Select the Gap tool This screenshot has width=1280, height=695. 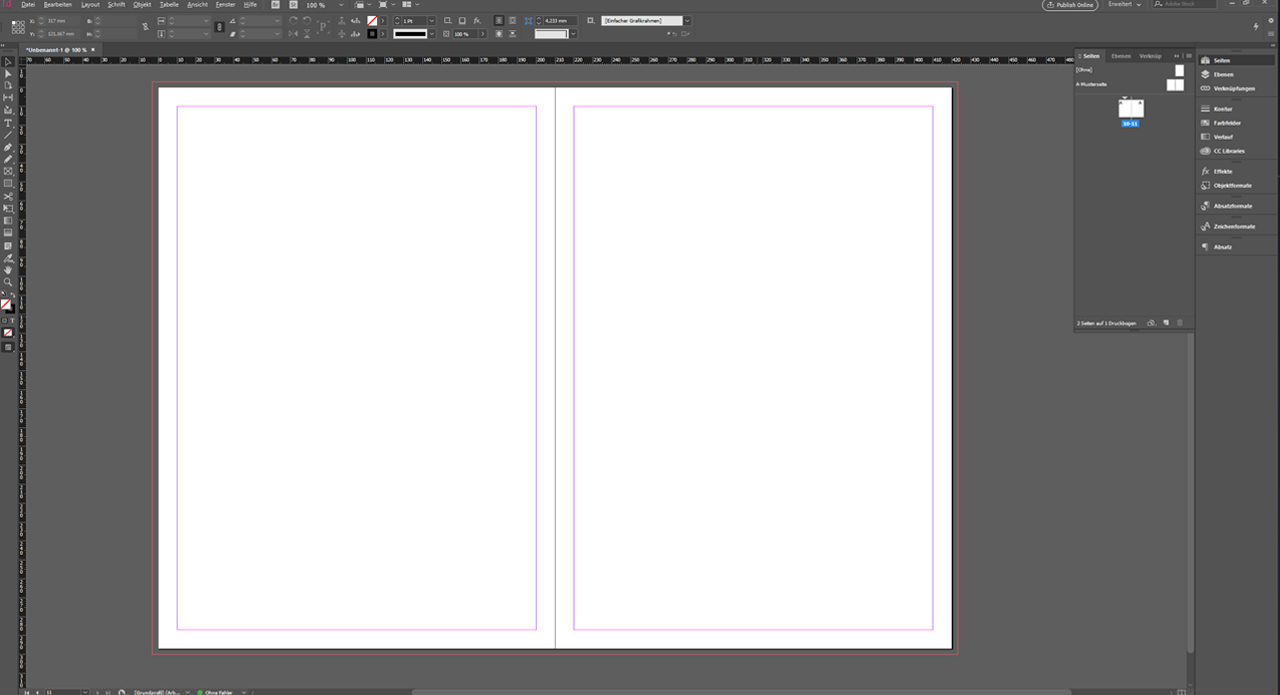pos(8,98)
